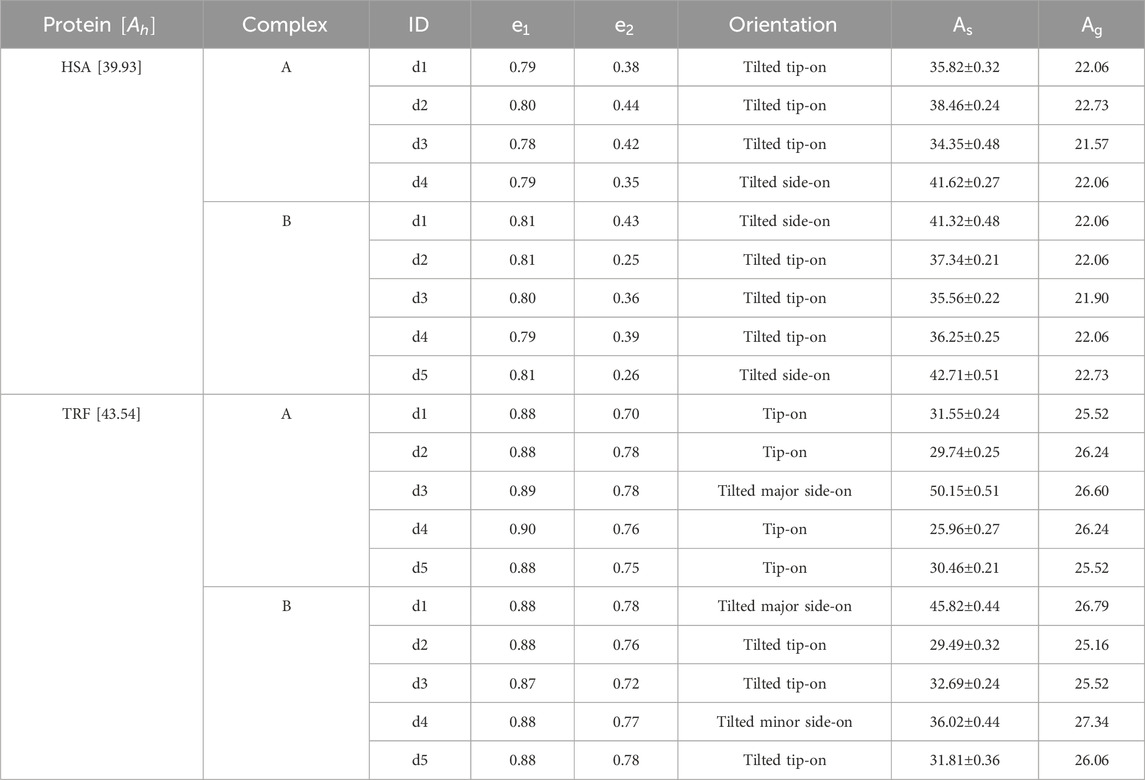Select the TRF [43.54] protein cell

102,414
